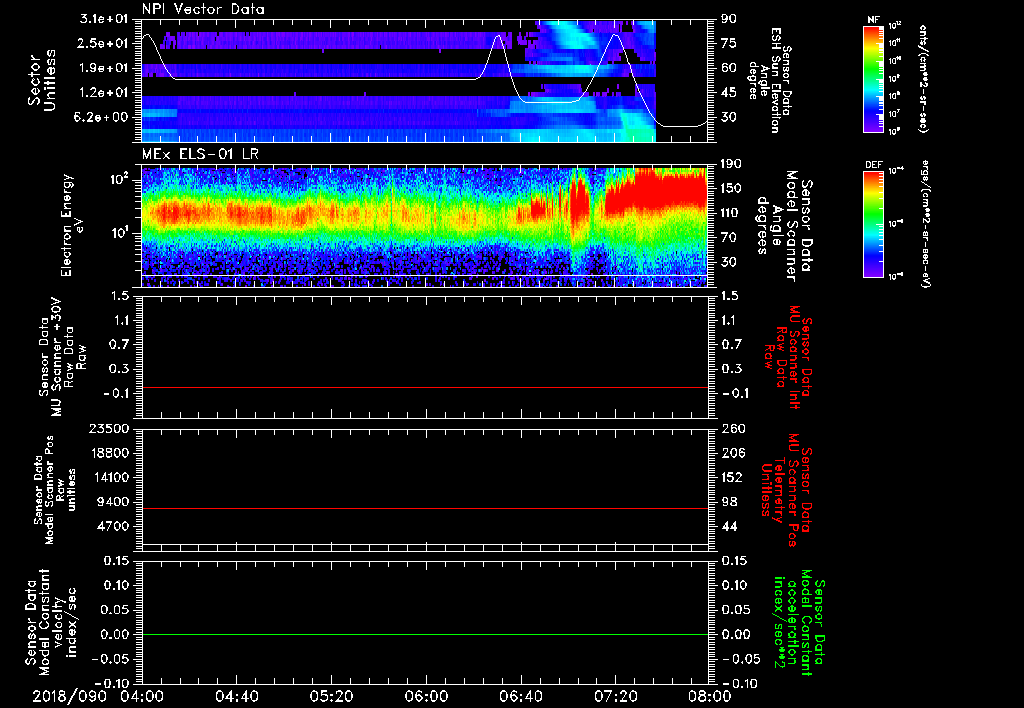Click the "260" telemetry tick value

pos(731,429)
